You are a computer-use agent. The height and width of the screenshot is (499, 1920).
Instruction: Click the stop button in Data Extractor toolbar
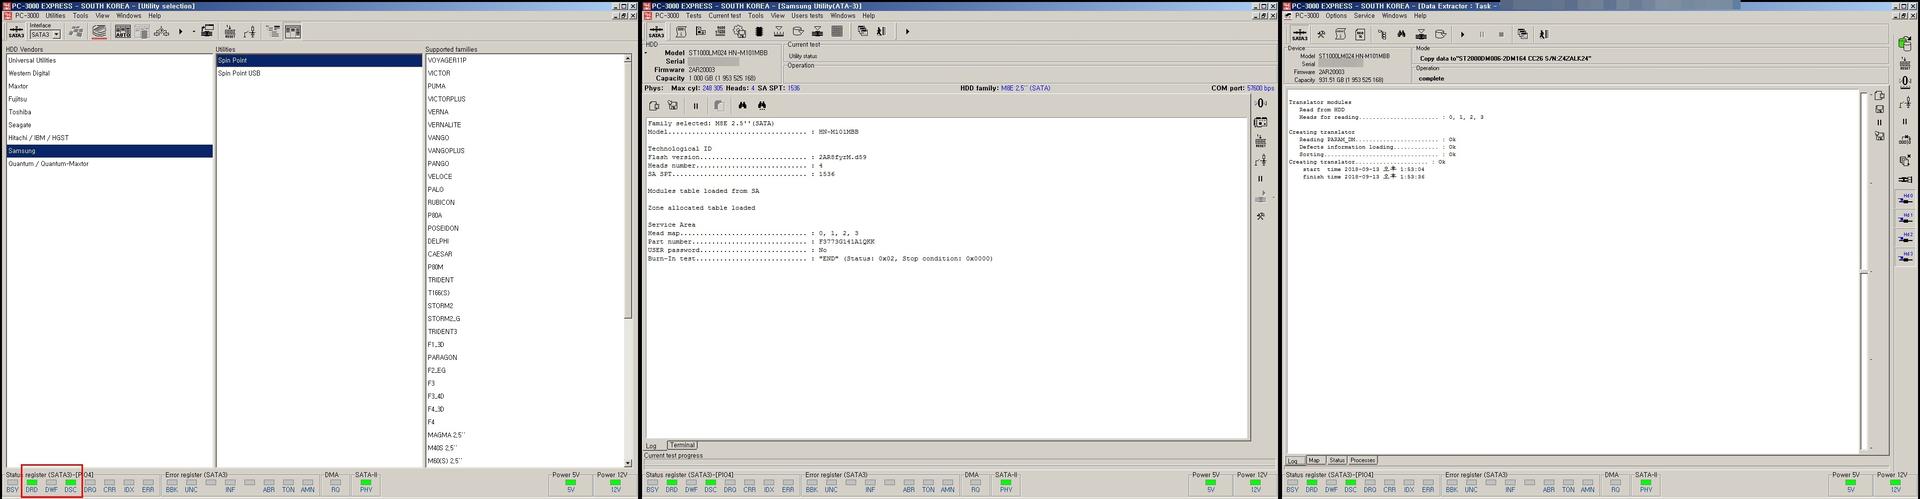(1501, 35)
